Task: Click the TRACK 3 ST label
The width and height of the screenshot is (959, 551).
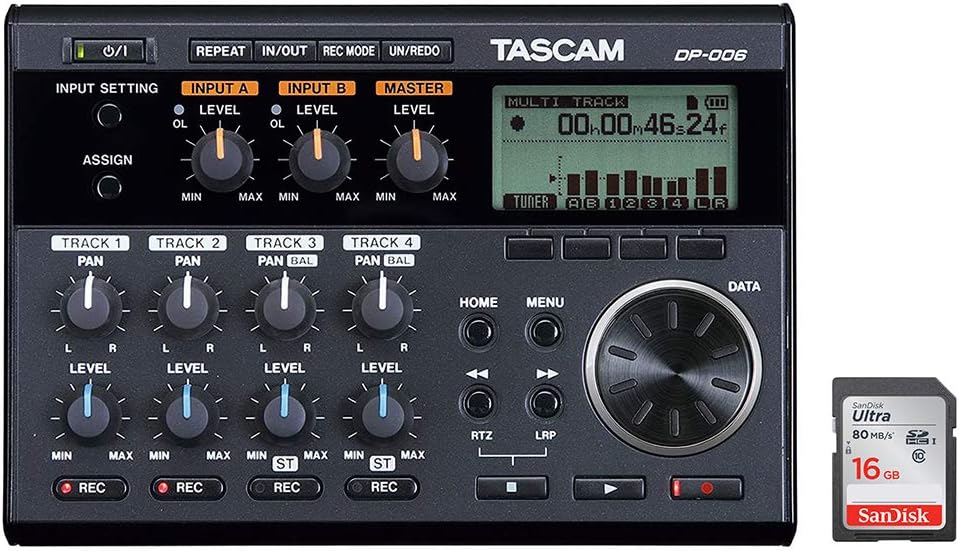Action: click(x=285, y=464)
